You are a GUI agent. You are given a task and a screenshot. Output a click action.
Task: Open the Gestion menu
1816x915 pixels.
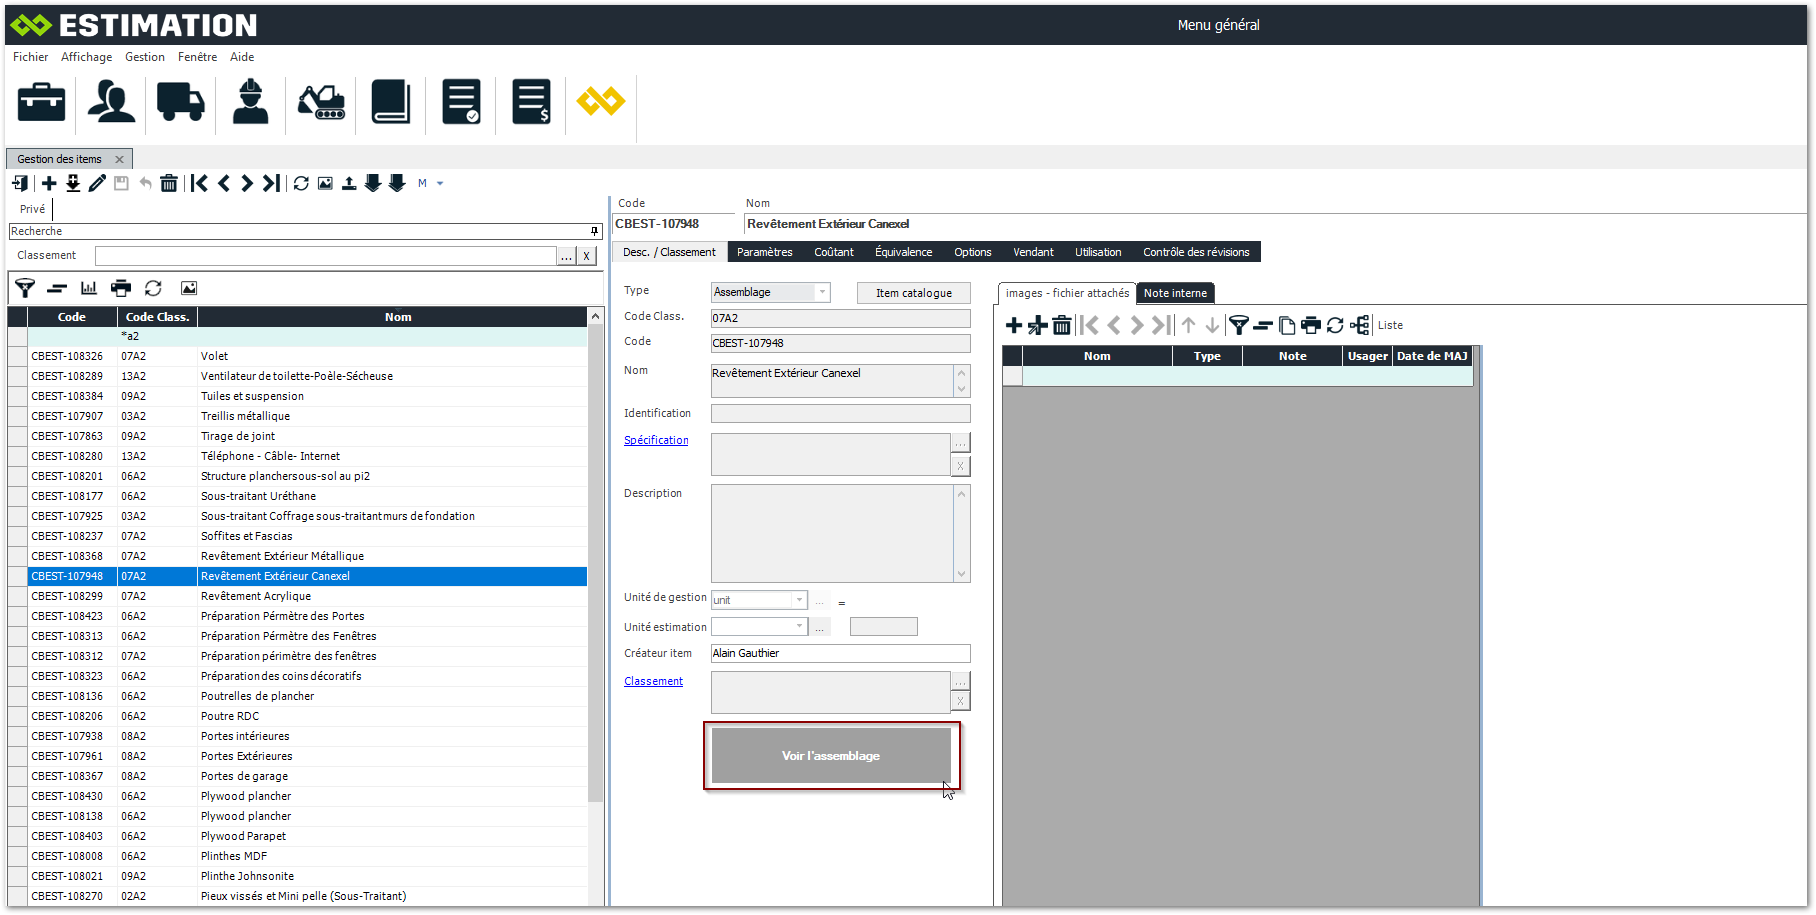tap(145, 57)
